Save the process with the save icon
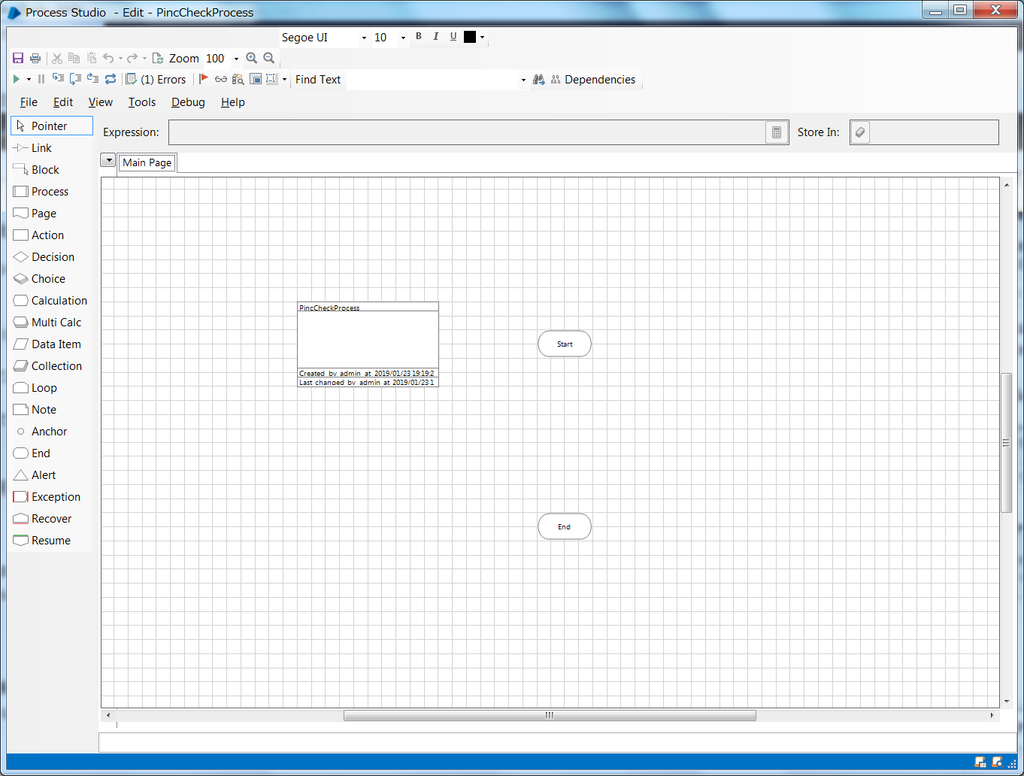This screenshot has width=1024, height=776. (18, 58)
